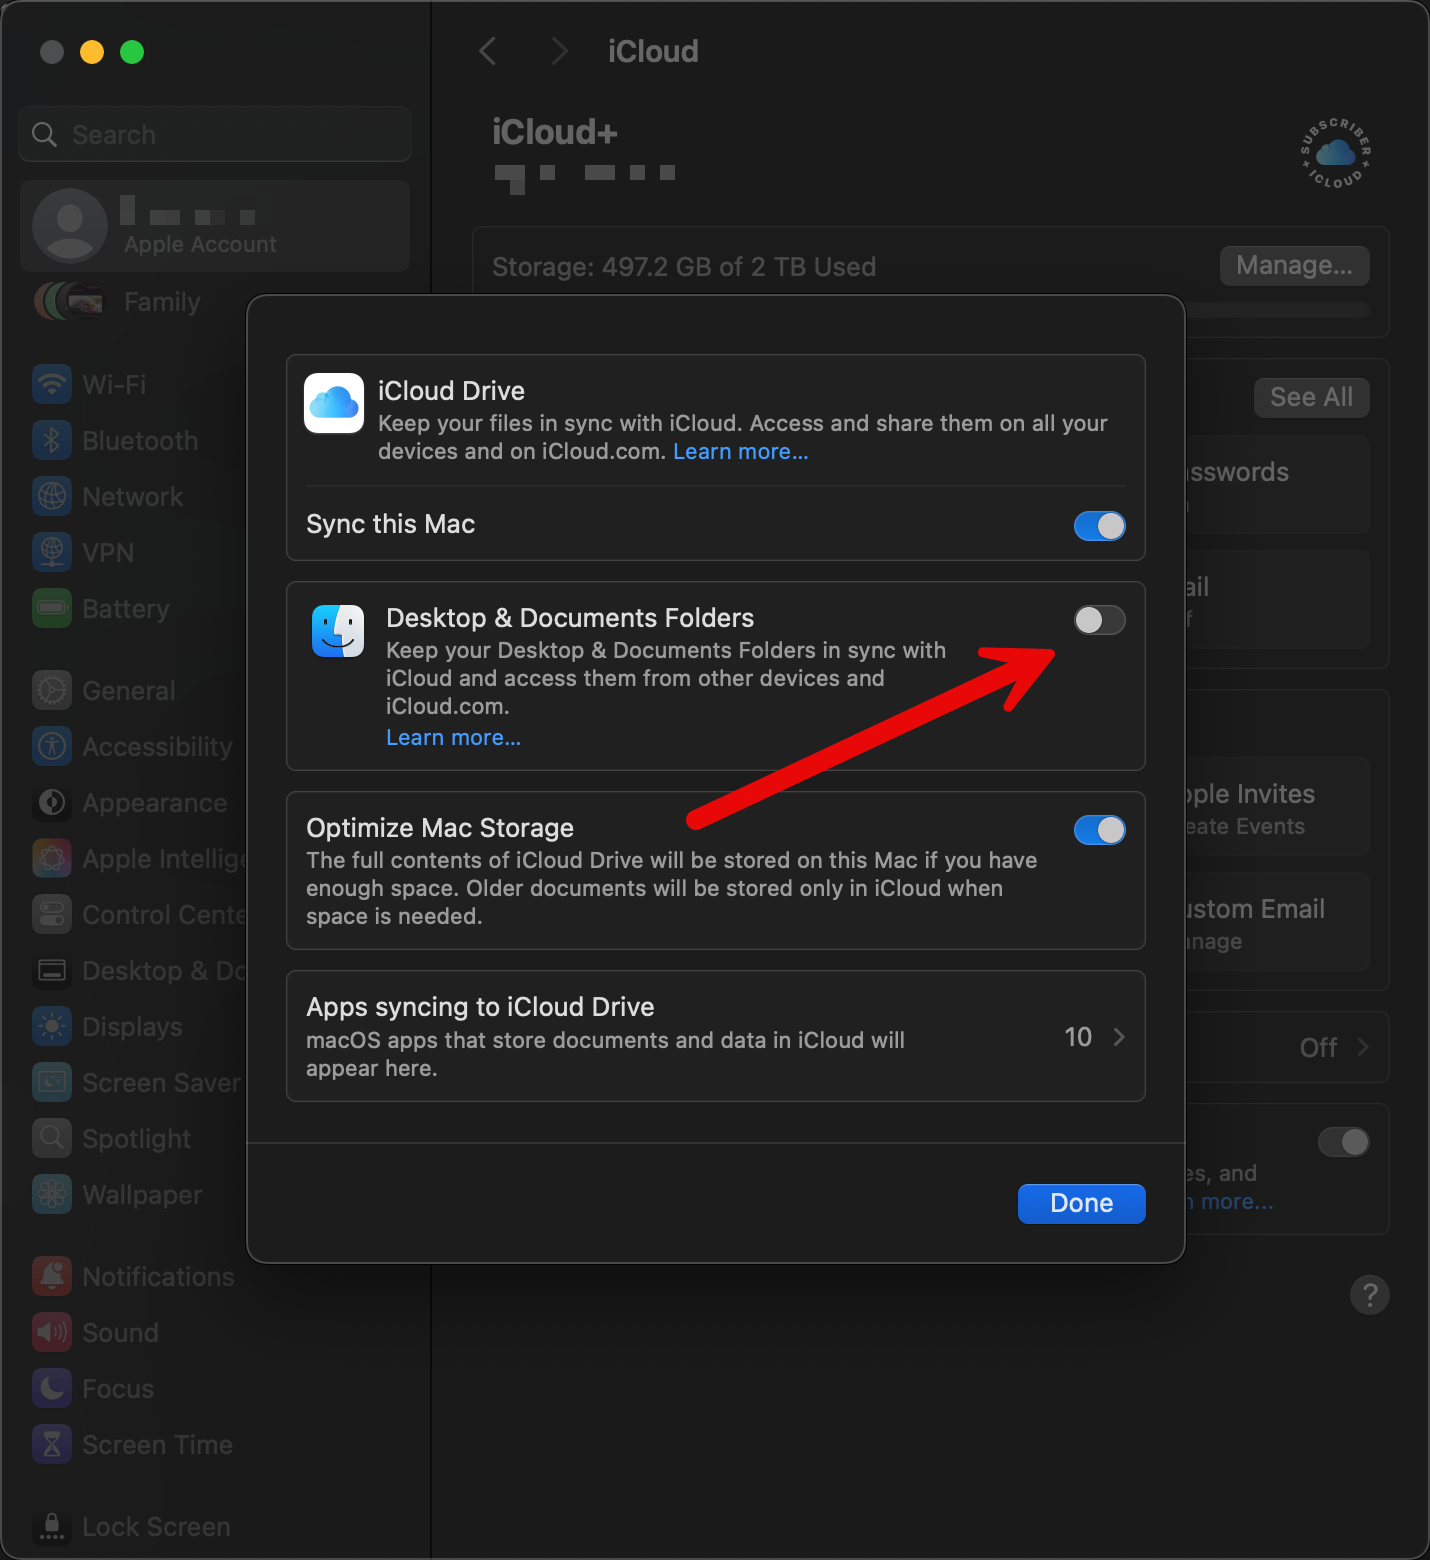
Task: Click the Wi-Fi sidebar icon
Action: click(x=52, y=384)
